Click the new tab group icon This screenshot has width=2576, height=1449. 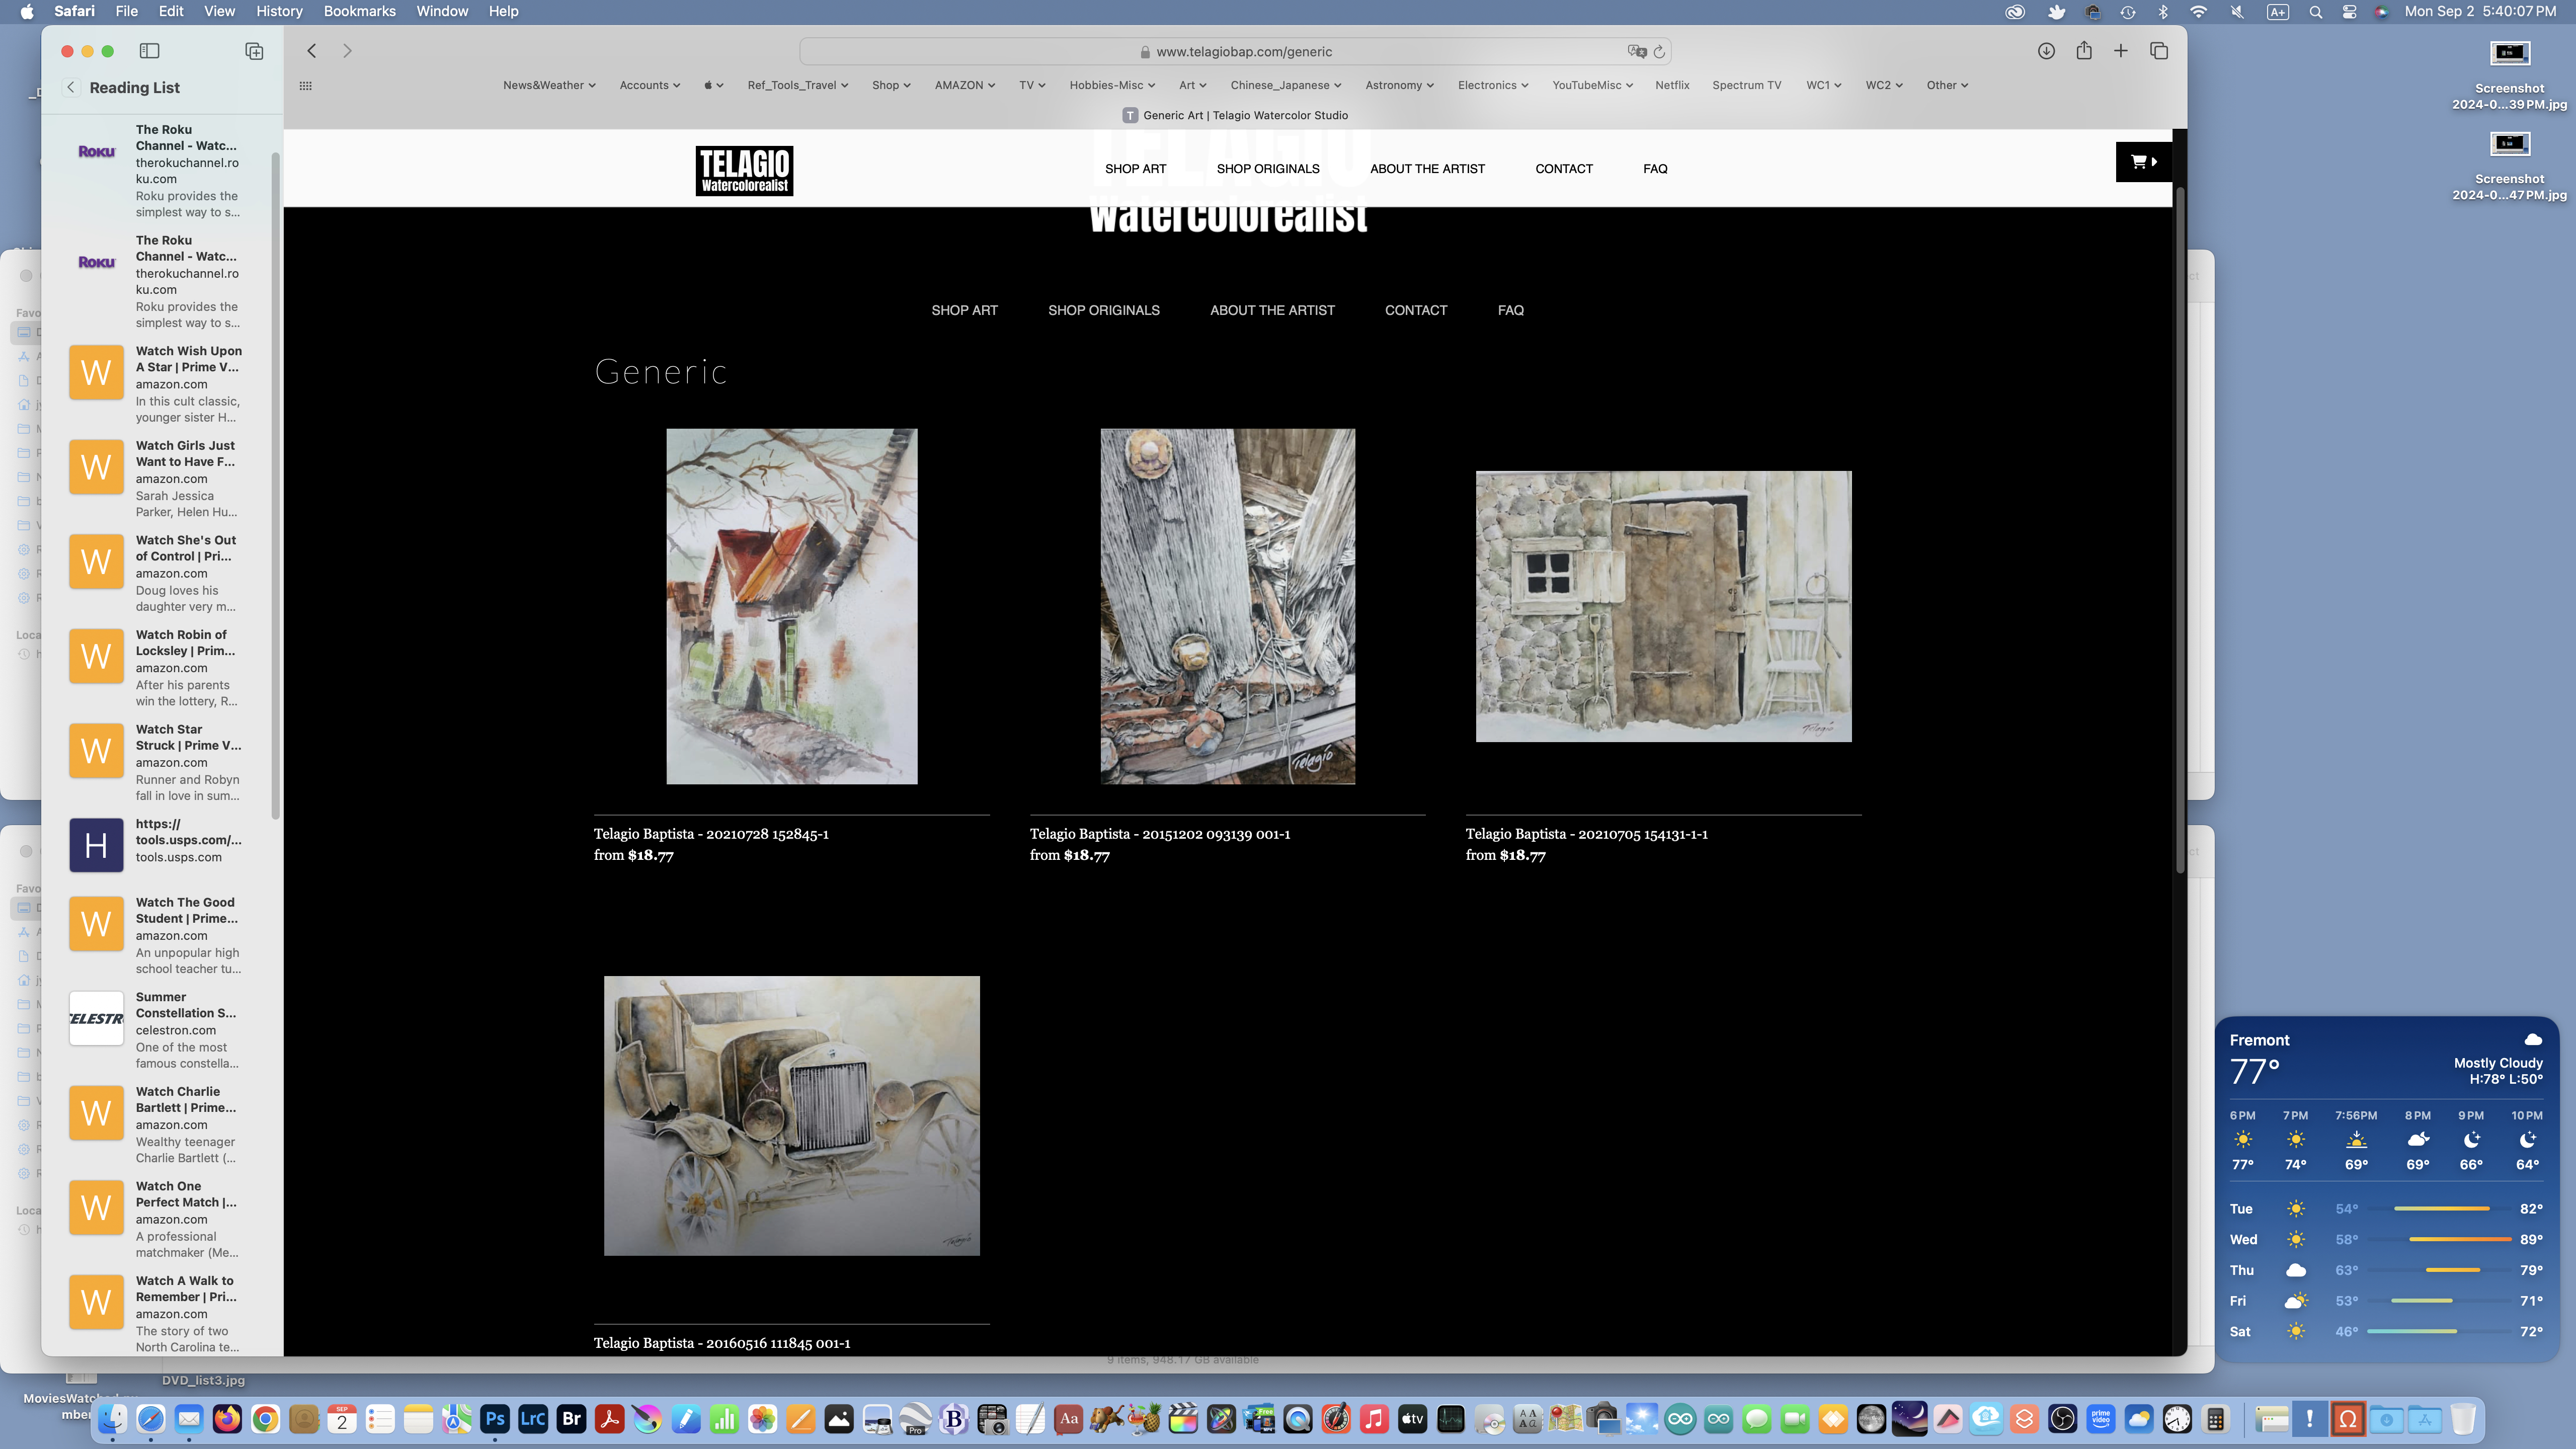point(254,51)
